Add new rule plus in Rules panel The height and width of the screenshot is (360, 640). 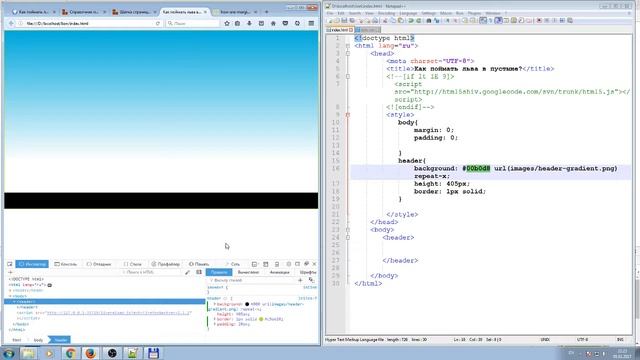click(300, 280)
